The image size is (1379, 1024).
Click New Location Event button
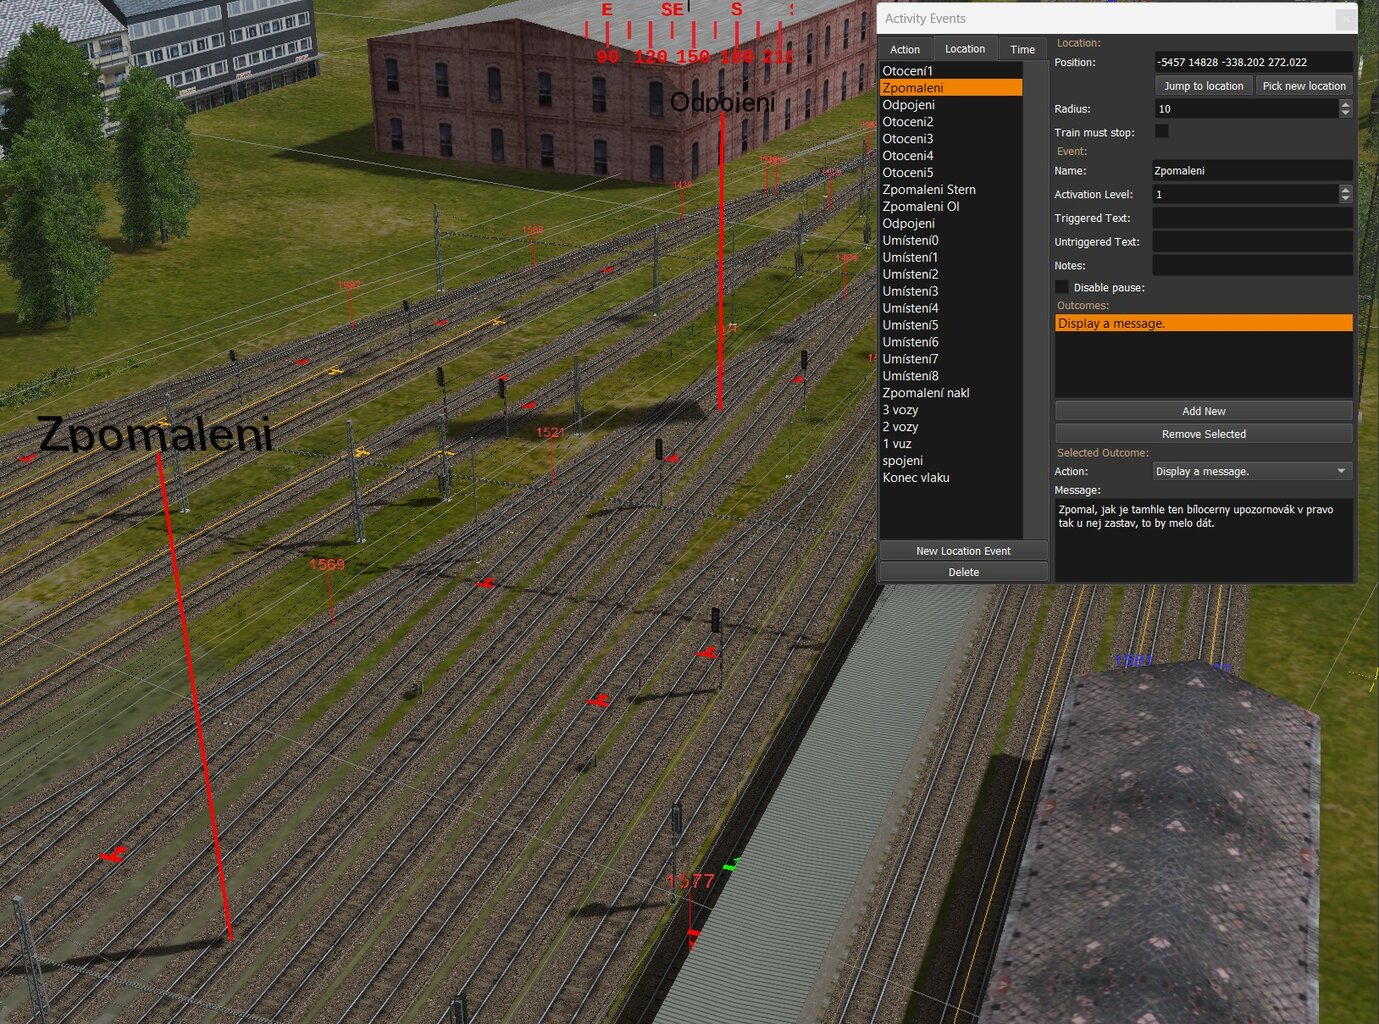pyautogui.click(x=963, y=551)
